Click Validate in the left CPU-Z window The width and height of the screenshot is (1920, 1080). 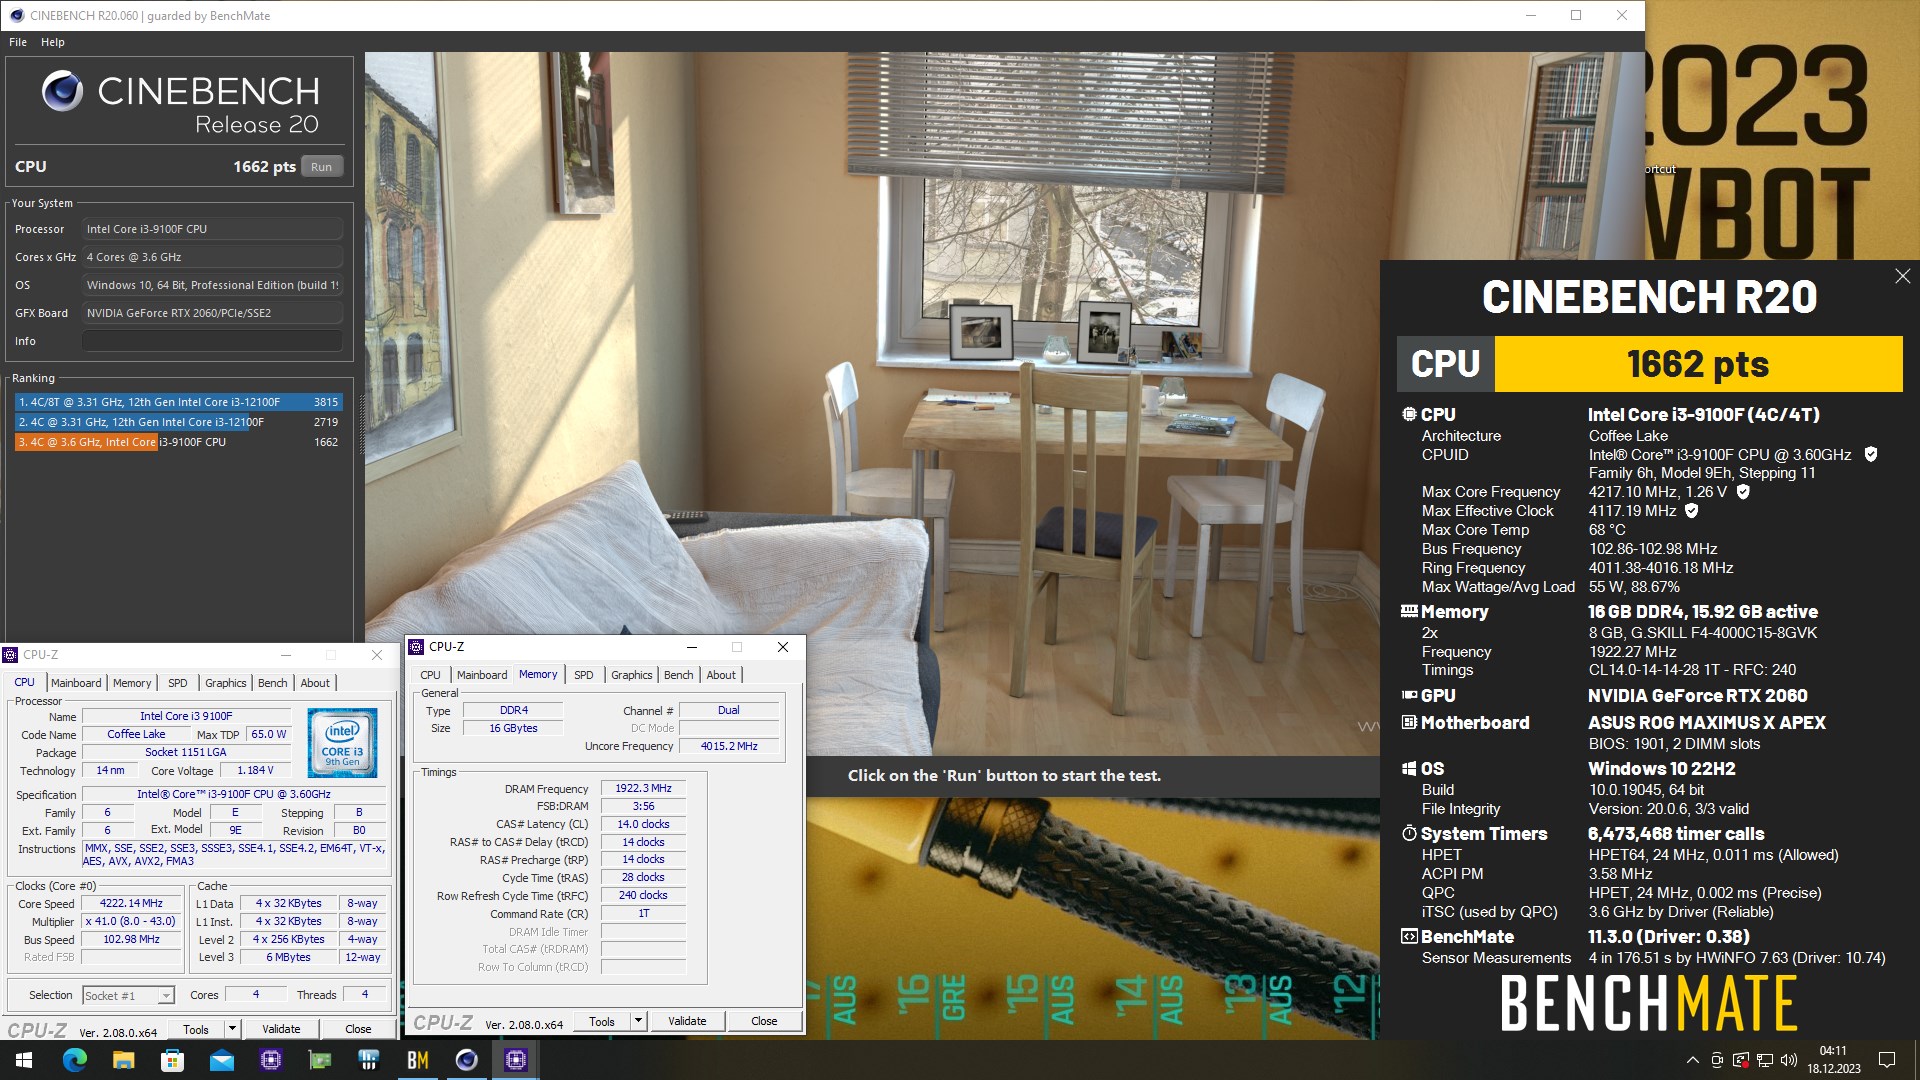(x=281, y=1029)
